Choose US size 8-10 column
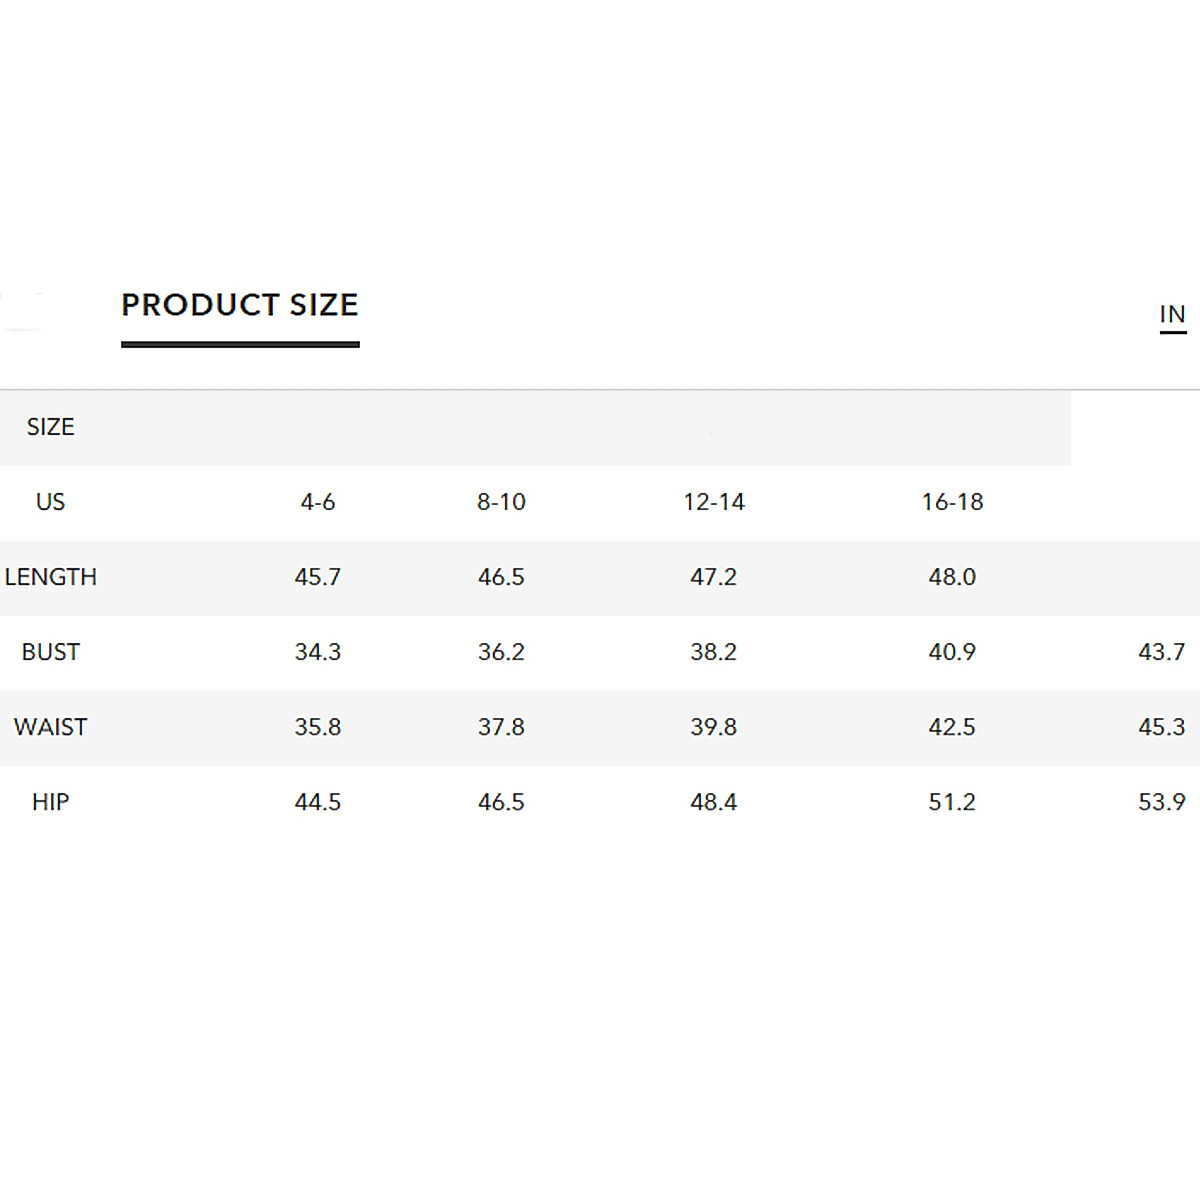 (x=501, y=502)
